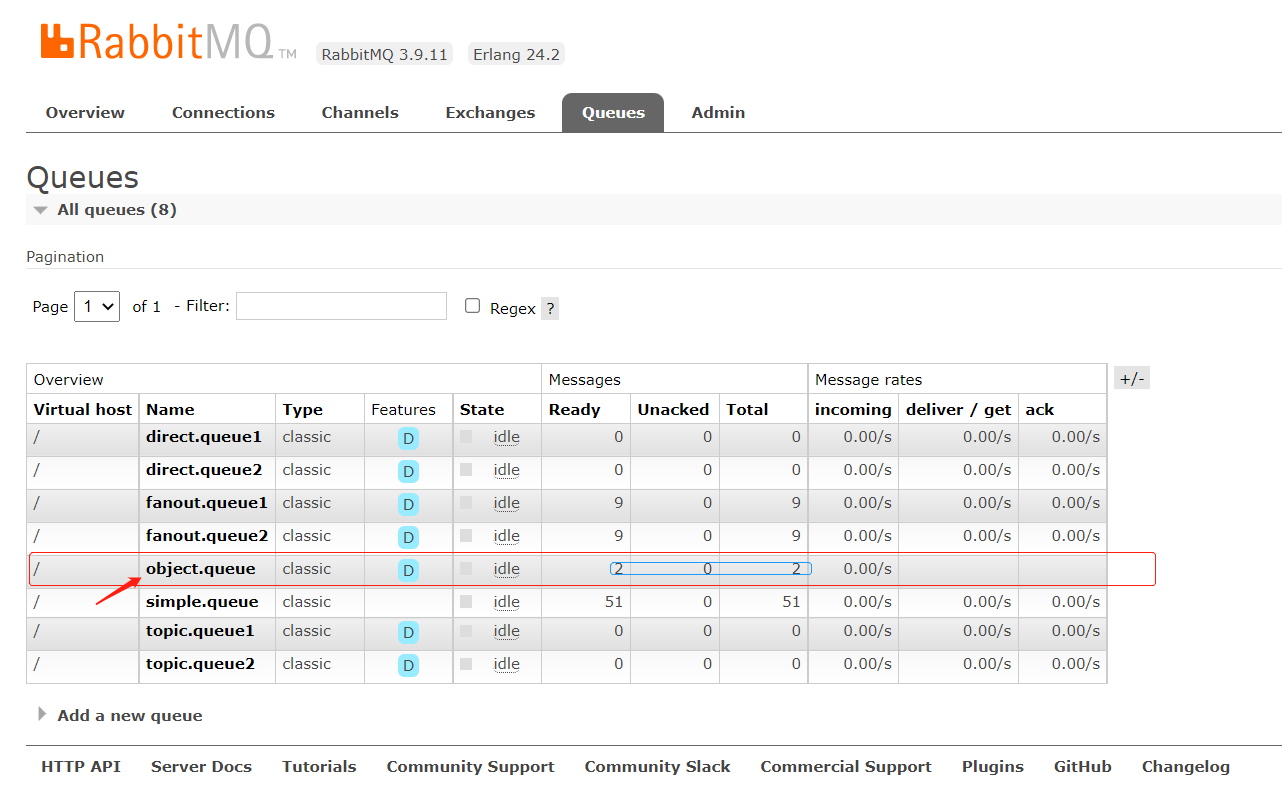Viewport: 1282px width, 797px height.
Task: Open the page number dropdown
Action: (x=97, y=306)
